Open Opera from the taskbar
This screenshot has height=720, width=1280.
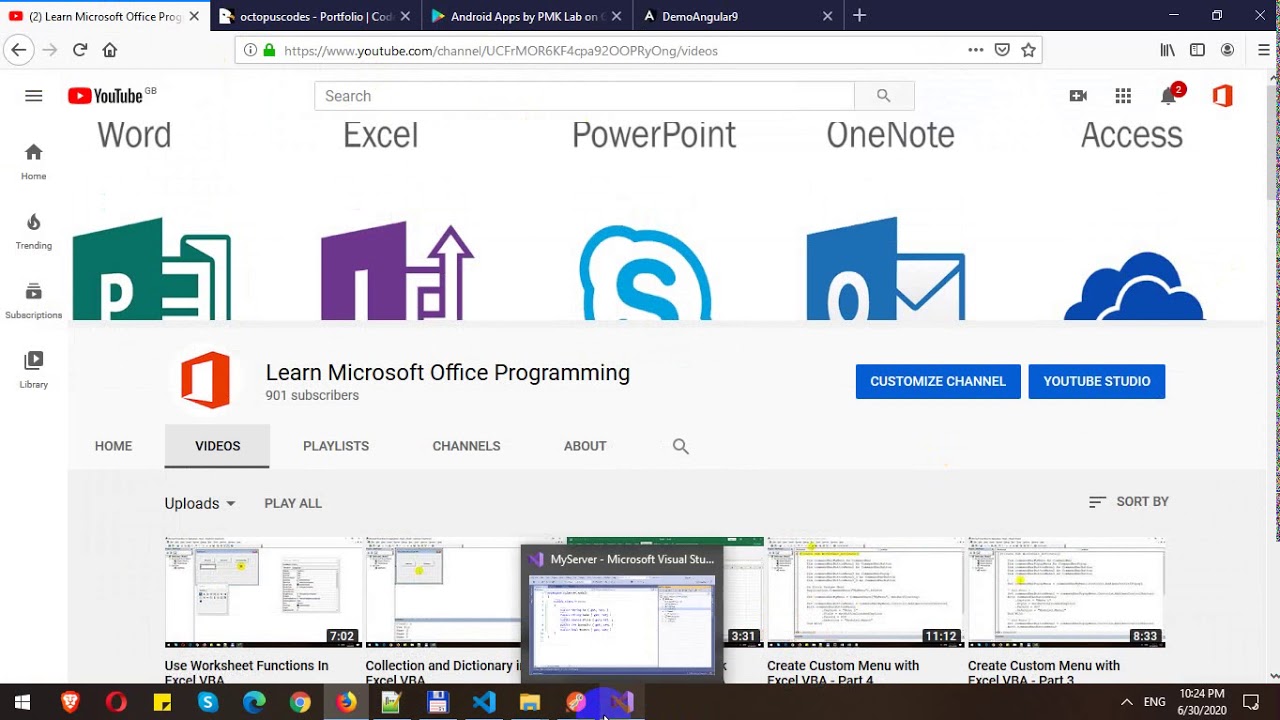click(116, 702)
